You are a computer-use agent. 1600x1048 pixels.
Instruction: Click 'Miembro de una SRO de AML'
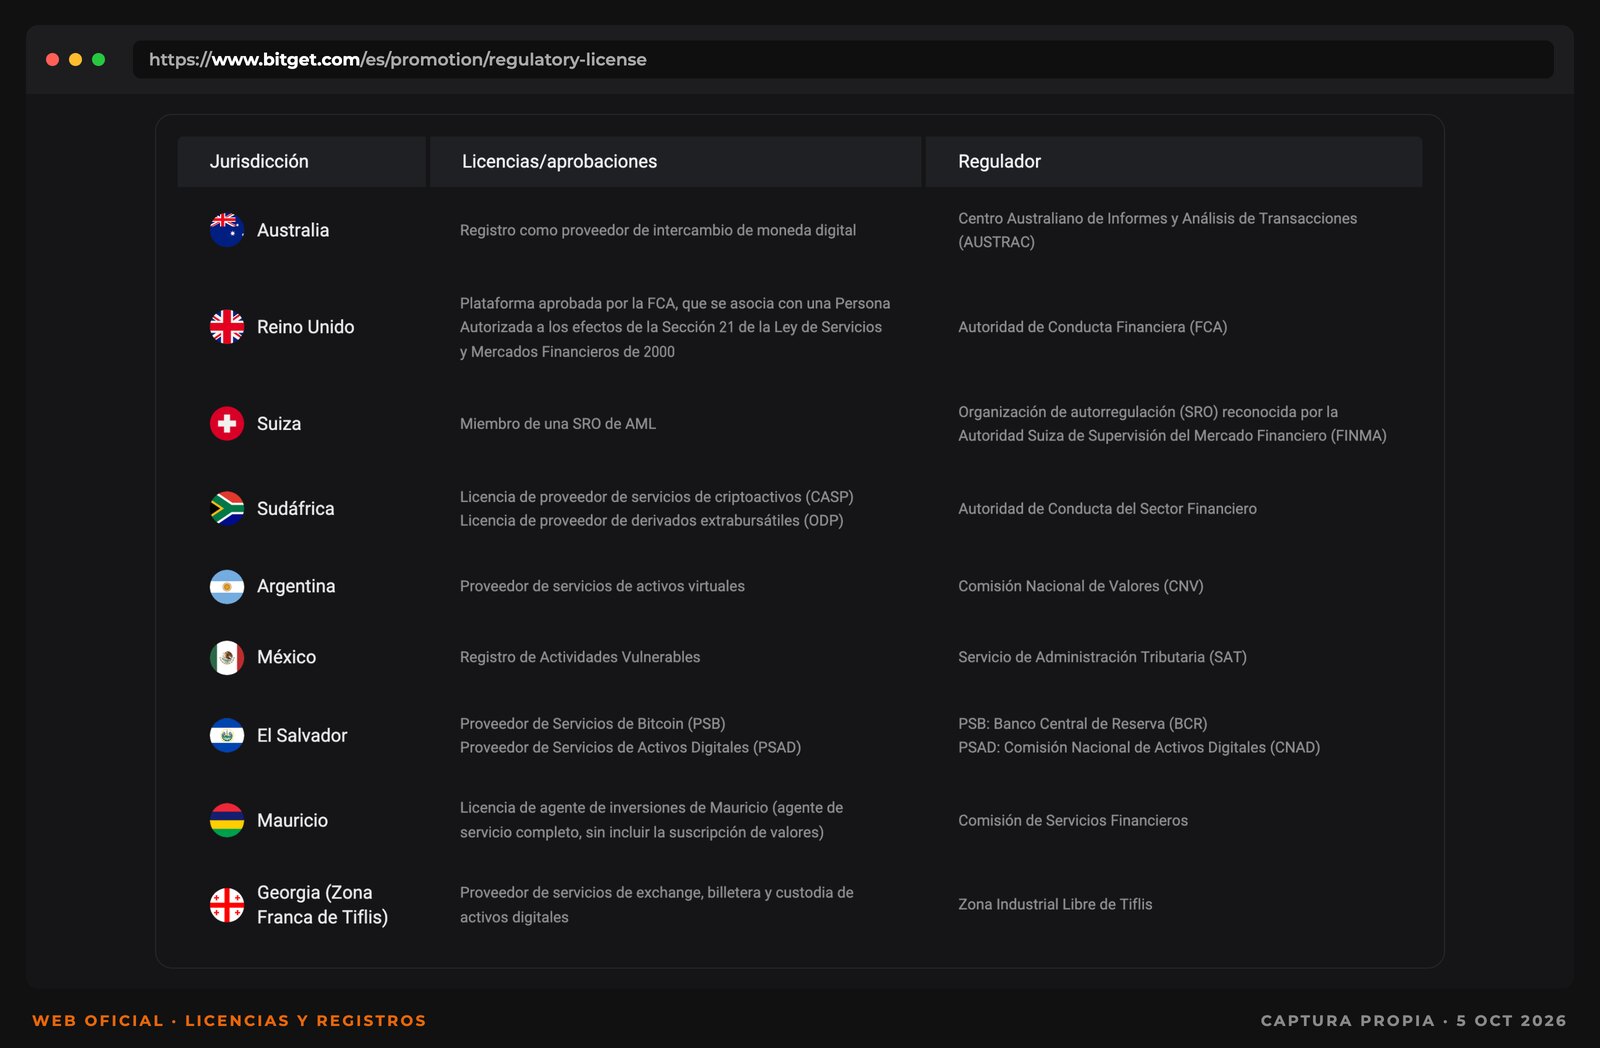tap(558, 424)
